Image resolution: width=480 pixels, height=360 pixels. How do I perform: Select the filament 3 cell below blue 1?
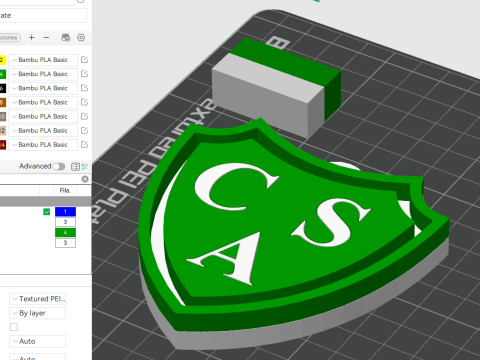point(65,222)
